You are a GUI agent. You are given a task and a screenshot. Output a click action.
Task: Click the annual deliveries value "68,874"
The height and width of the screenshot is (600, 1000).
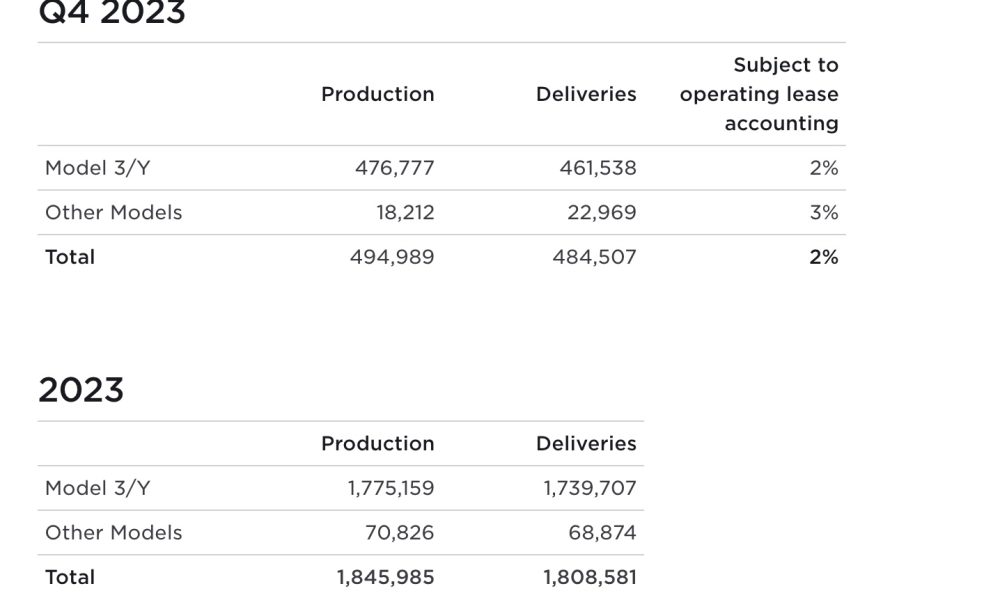[603, 533]
